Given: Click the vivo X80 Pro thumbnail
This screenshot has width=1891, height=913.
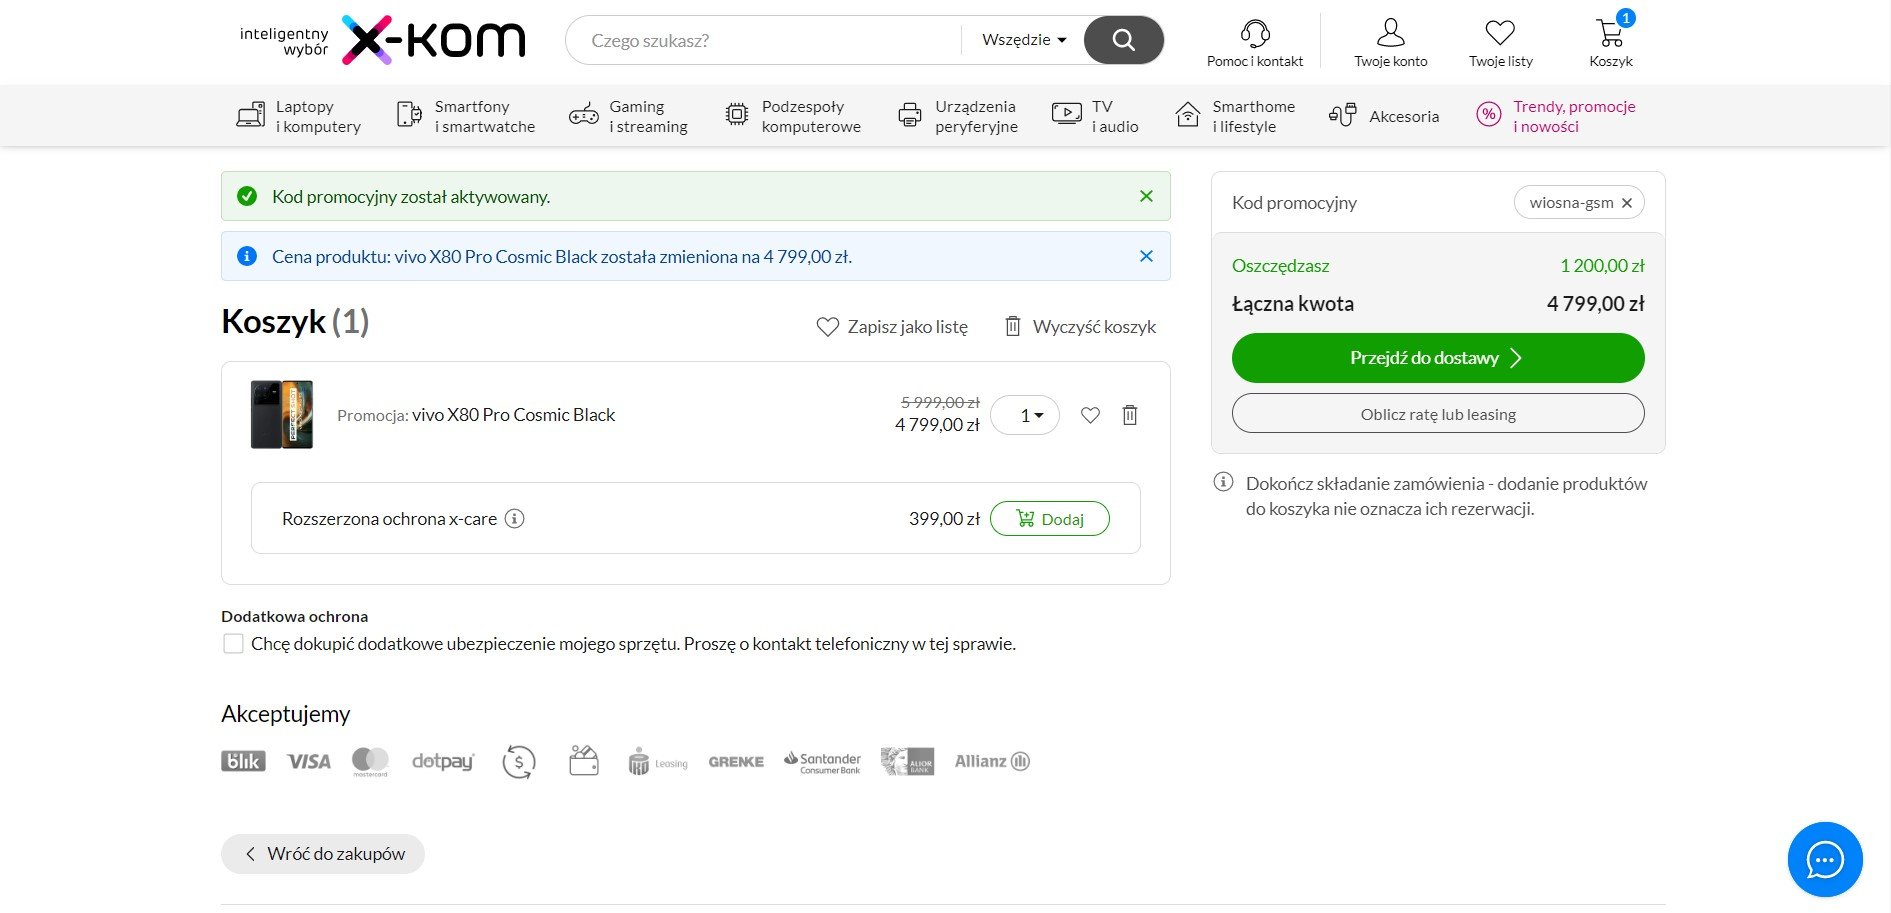Looking at the screenshot, I should (x=282, y=414).
